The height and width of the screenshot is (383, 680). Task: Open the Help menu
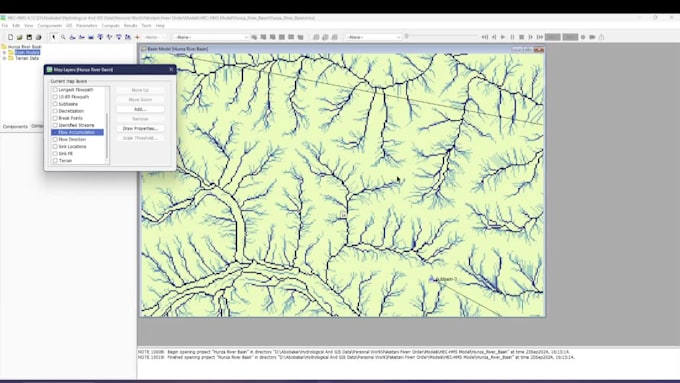pos(160,26)
